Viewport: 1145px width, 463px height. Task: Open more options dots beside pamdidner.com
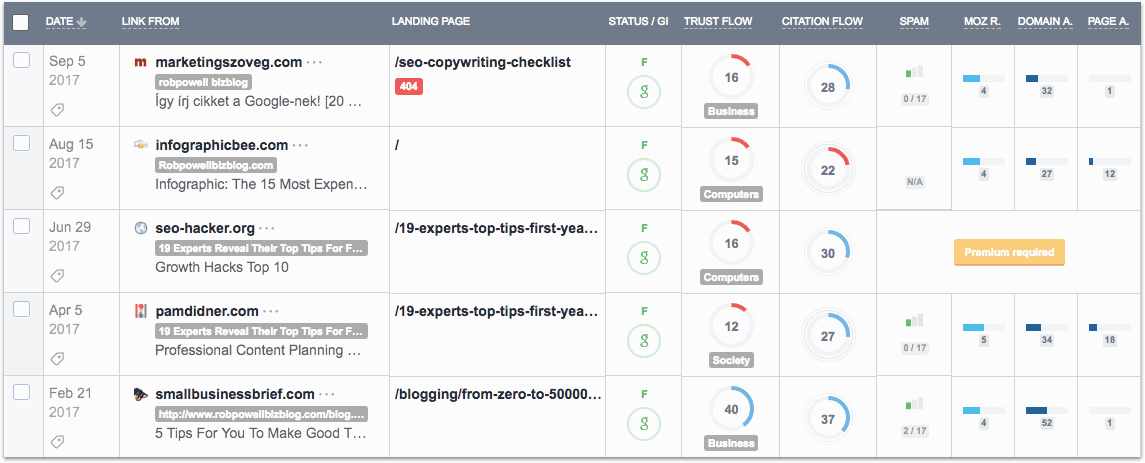271,311
